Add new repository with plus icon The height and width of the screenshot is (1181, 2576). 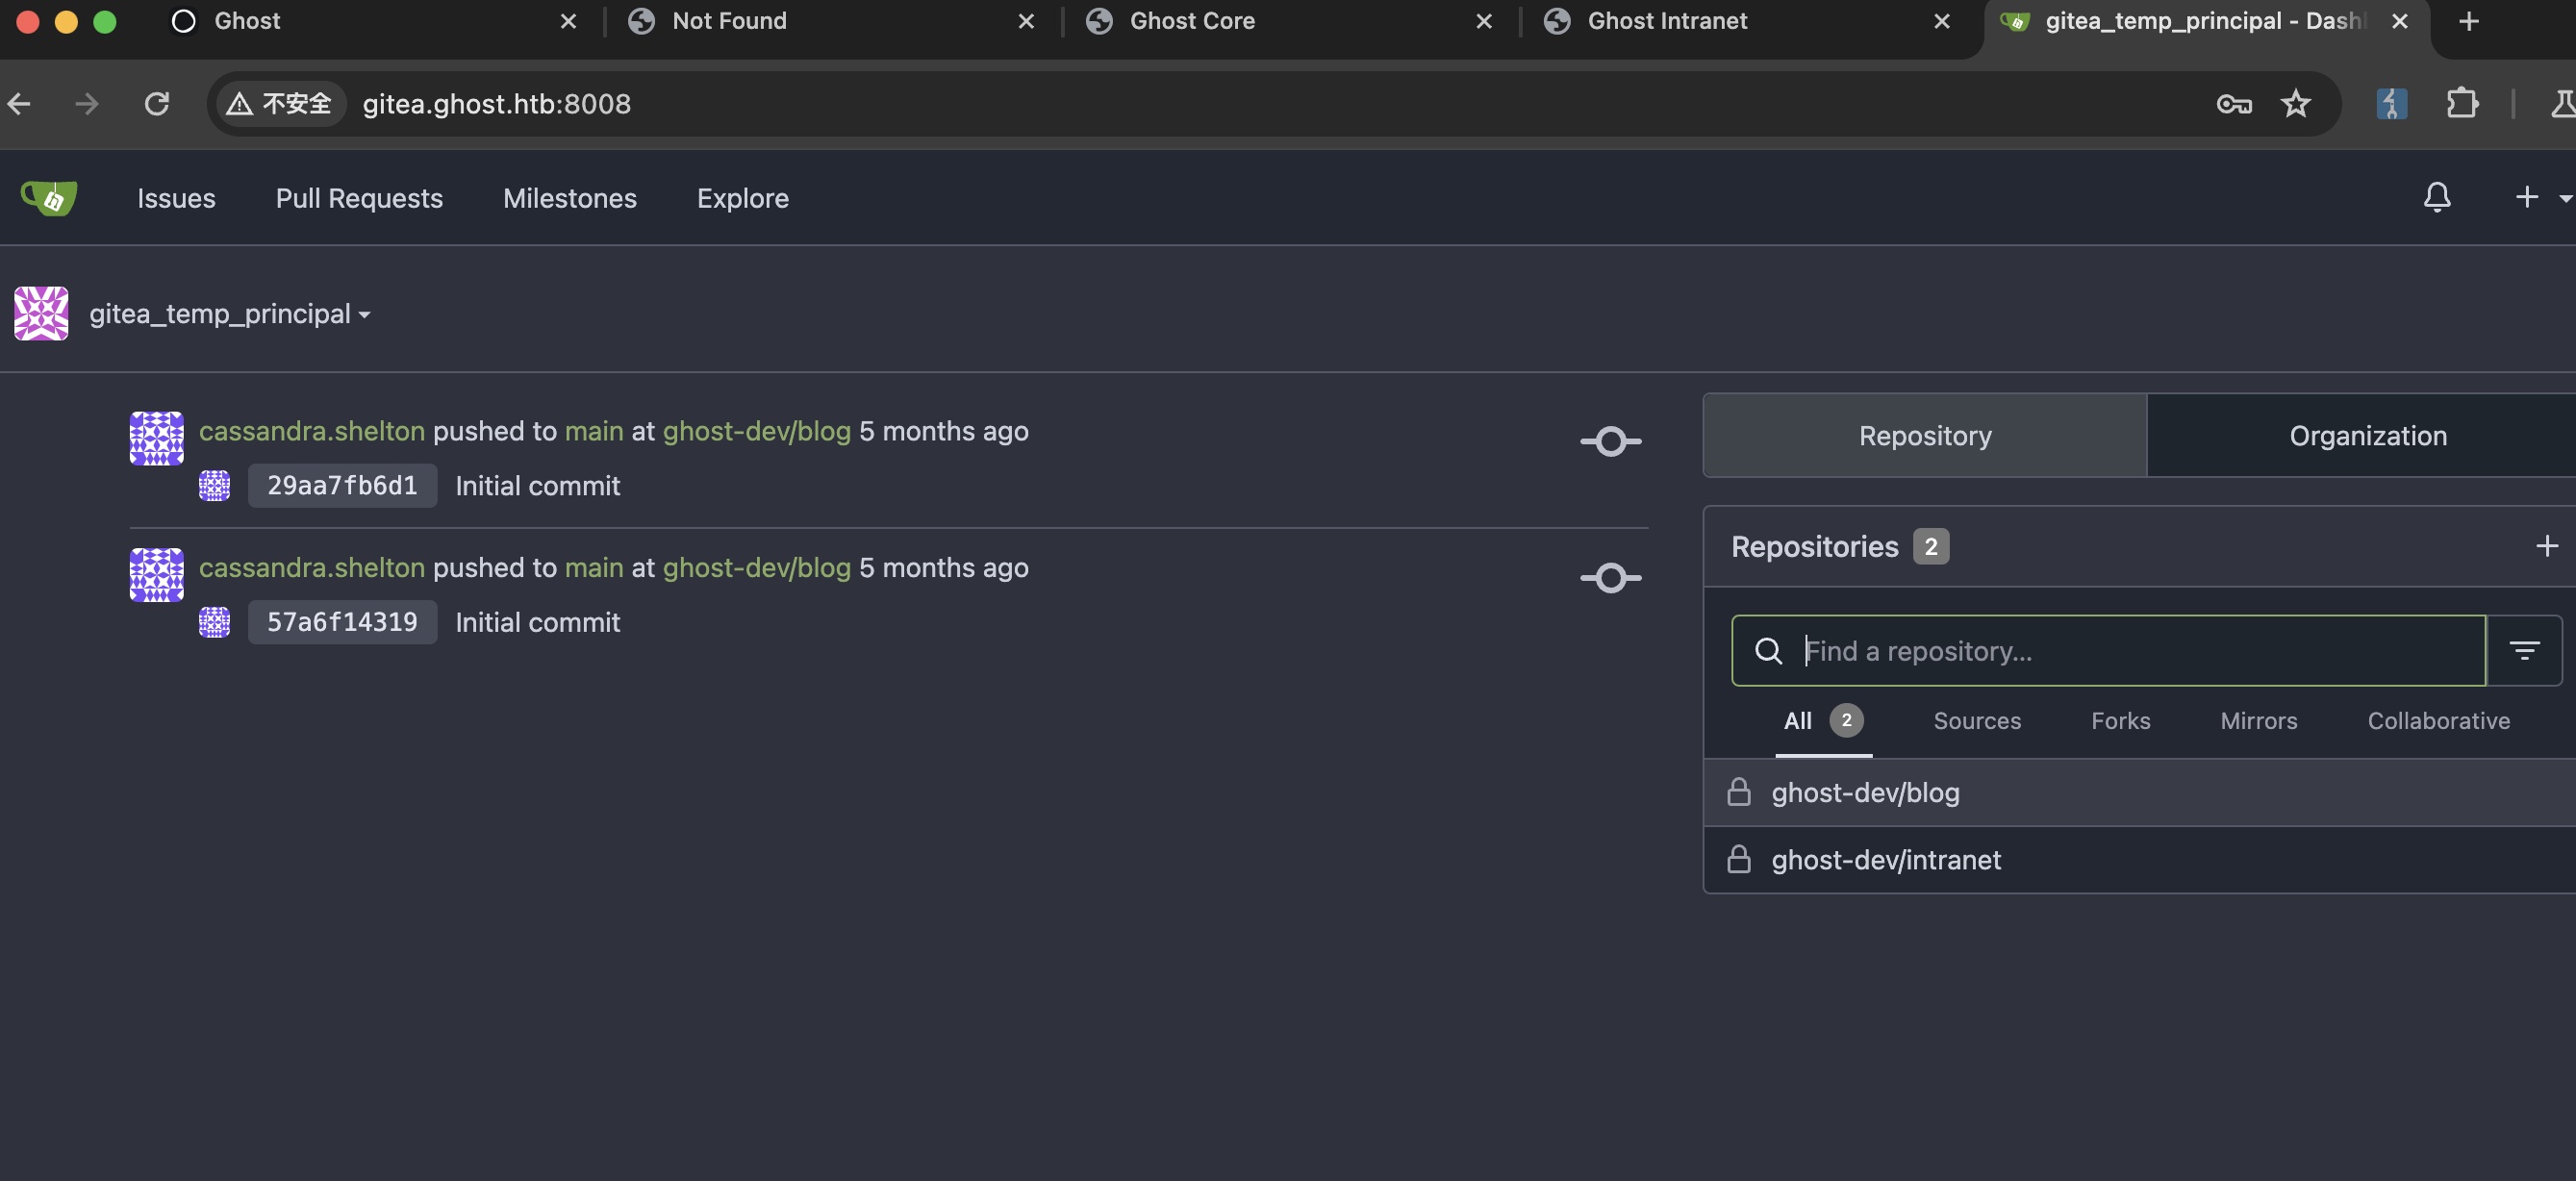(2546, 546)
